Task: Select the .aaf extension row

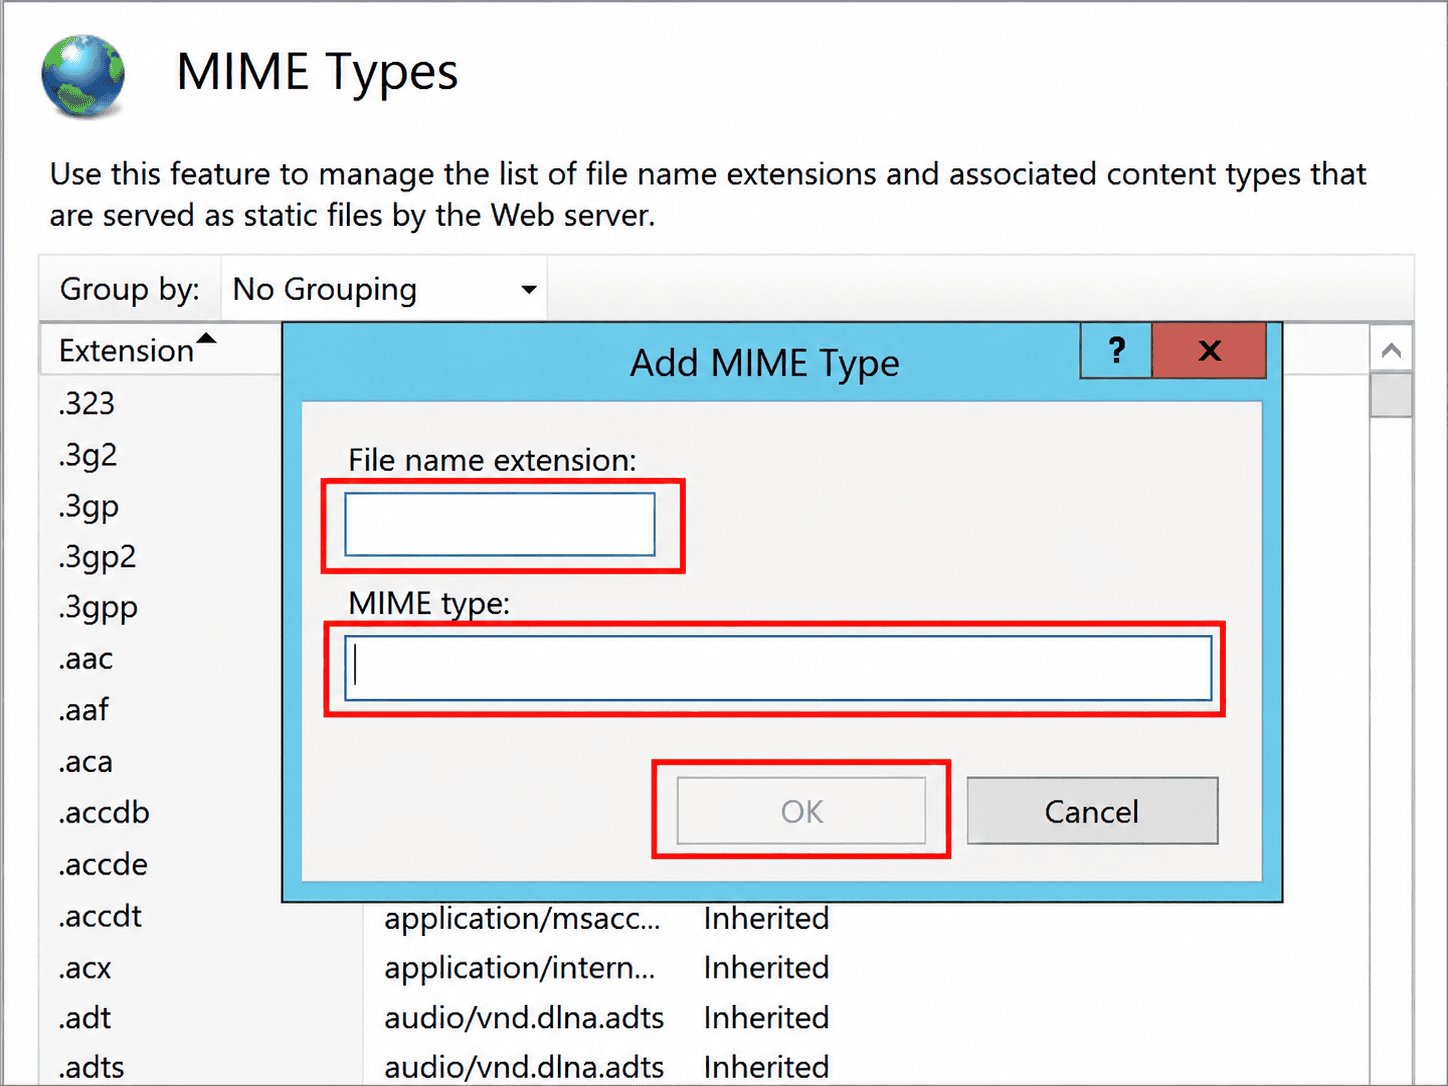Action: [x=83, y=710]
